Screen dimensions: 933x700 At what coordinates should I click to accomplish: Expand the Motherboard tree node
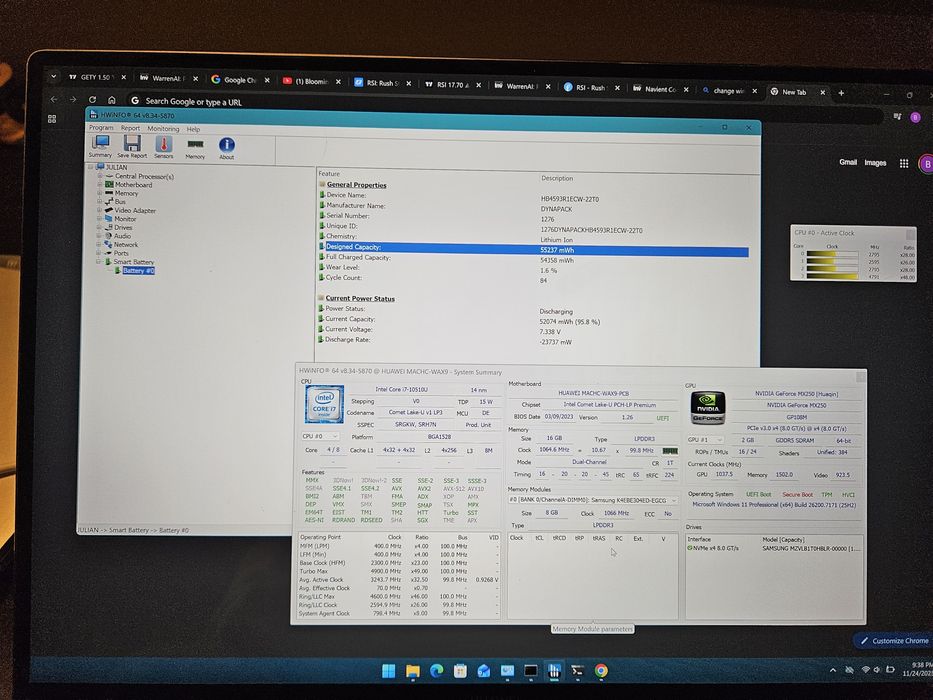coord(100,185)
